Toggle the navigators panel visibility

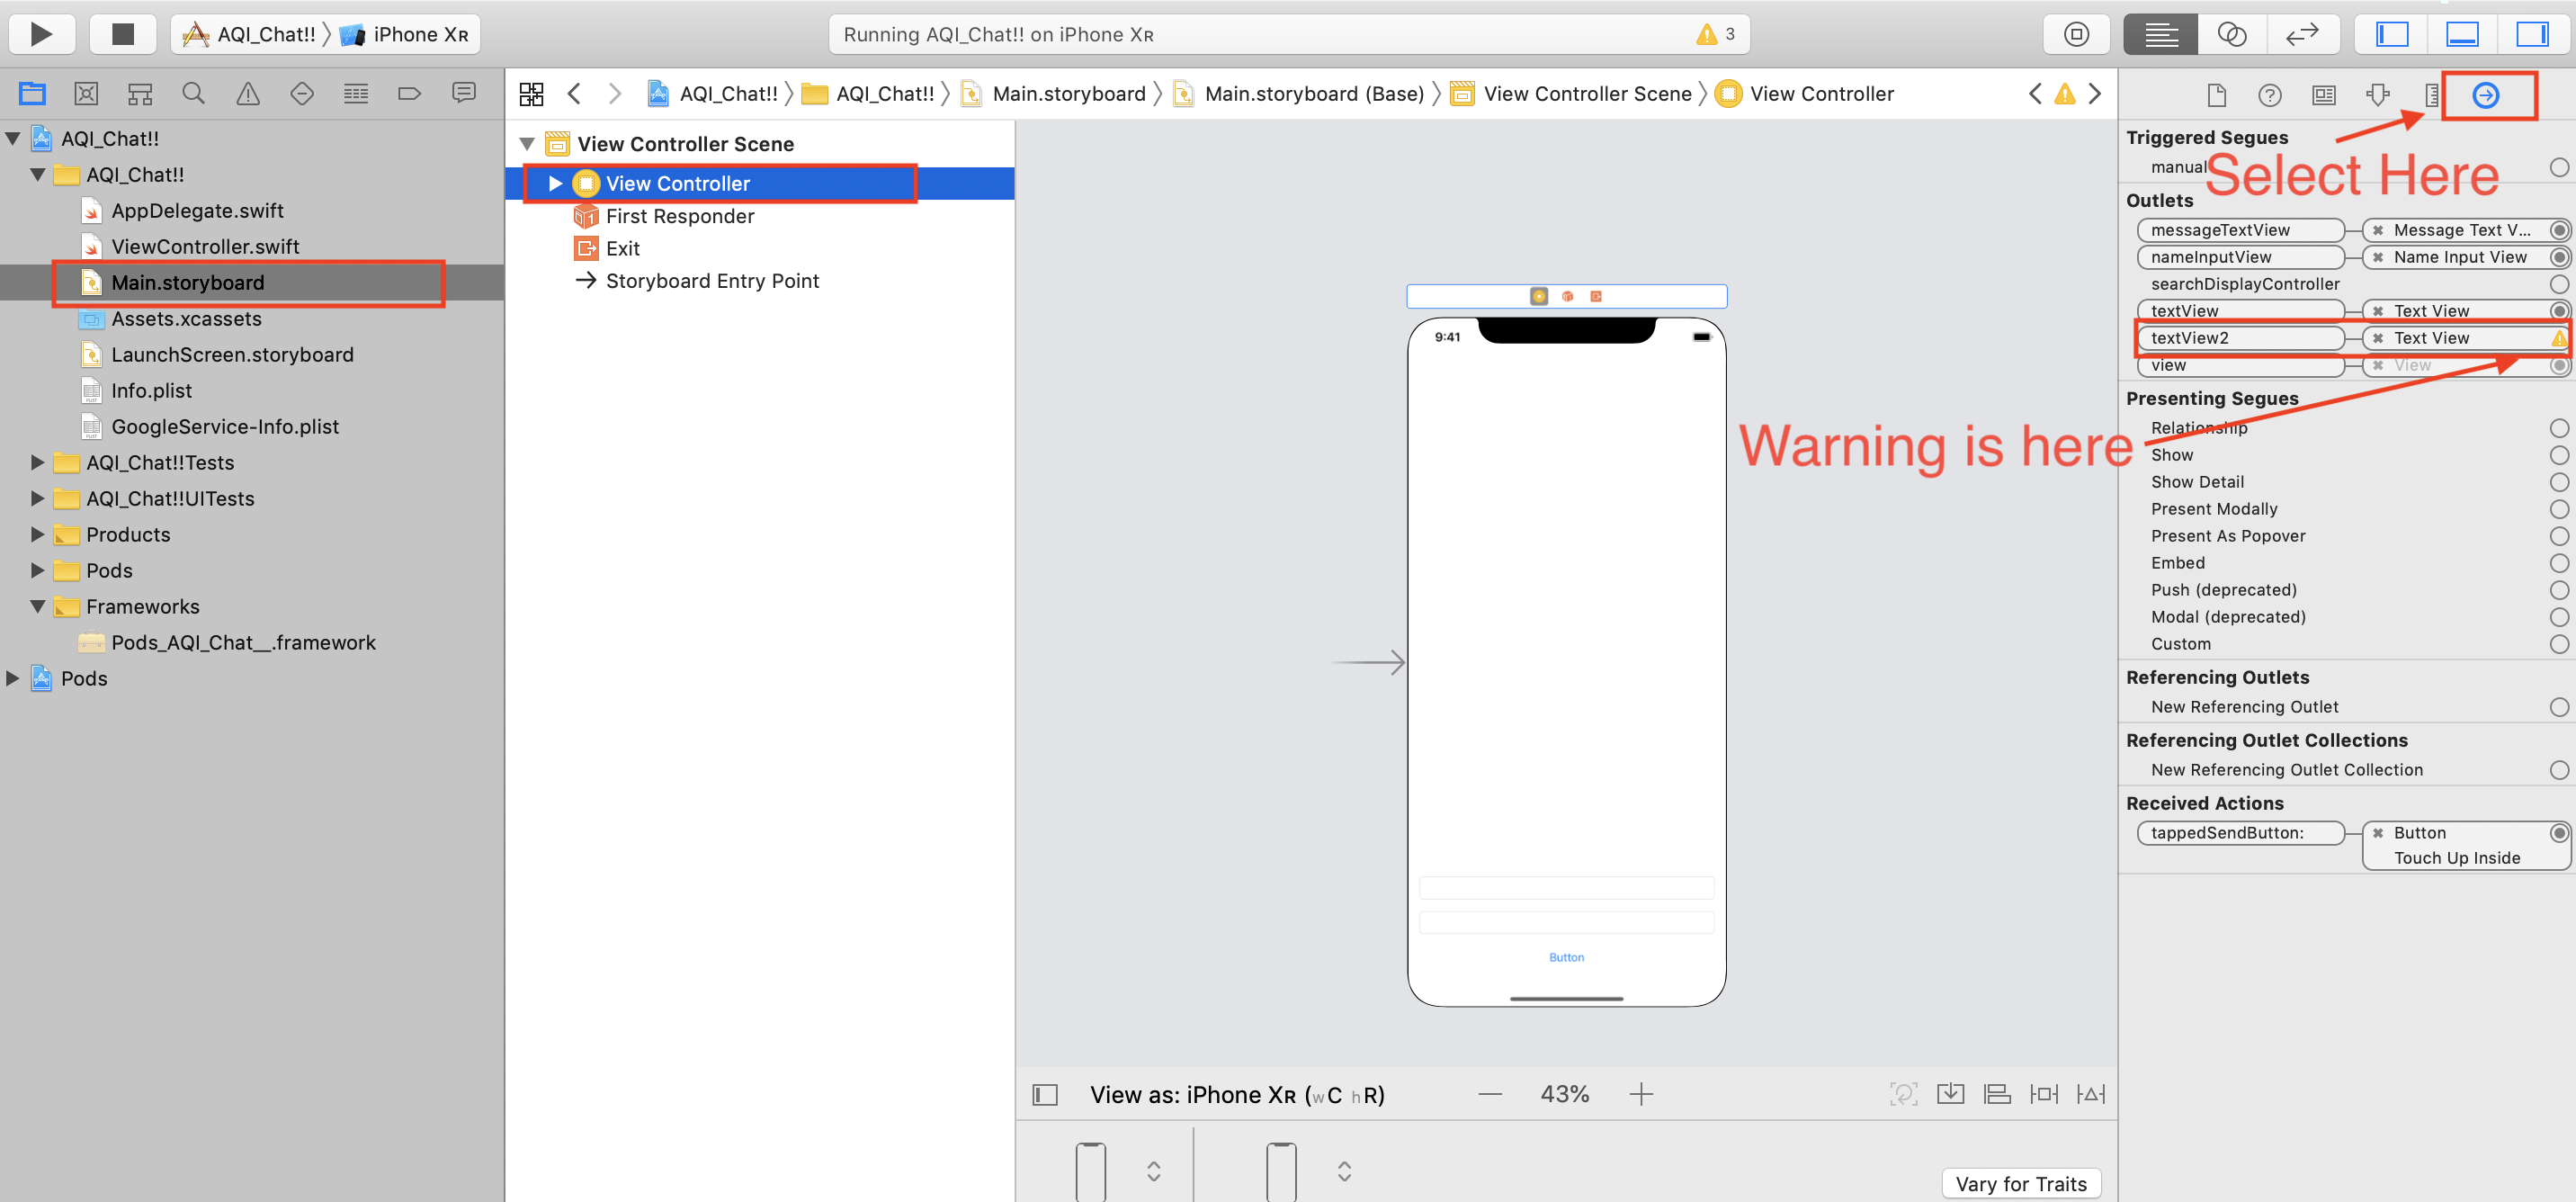click(2392, 33)
